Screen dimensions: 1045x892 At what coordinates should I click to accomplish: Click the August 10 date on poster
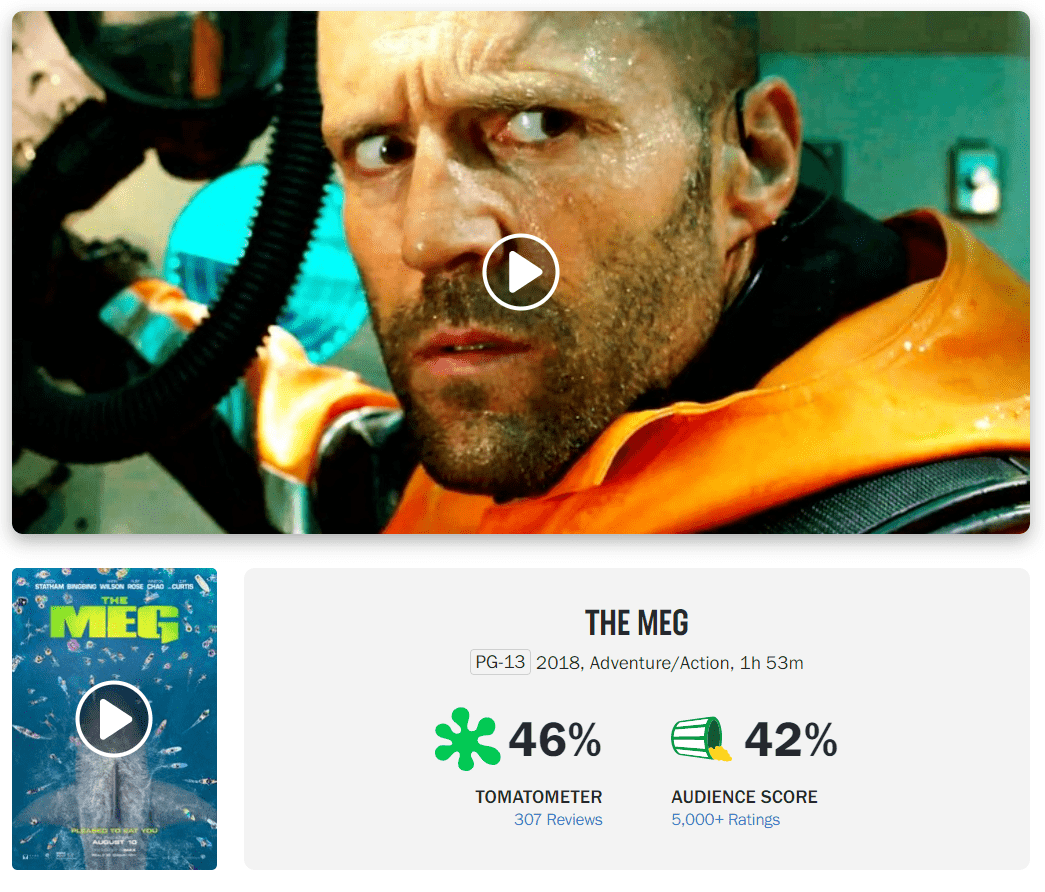pyautogui.click(x=115, y=842)
